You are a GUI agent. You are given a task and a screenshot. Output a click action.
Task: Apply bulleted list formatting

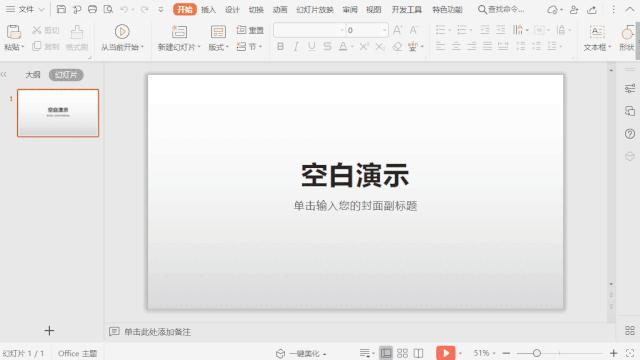440,30
